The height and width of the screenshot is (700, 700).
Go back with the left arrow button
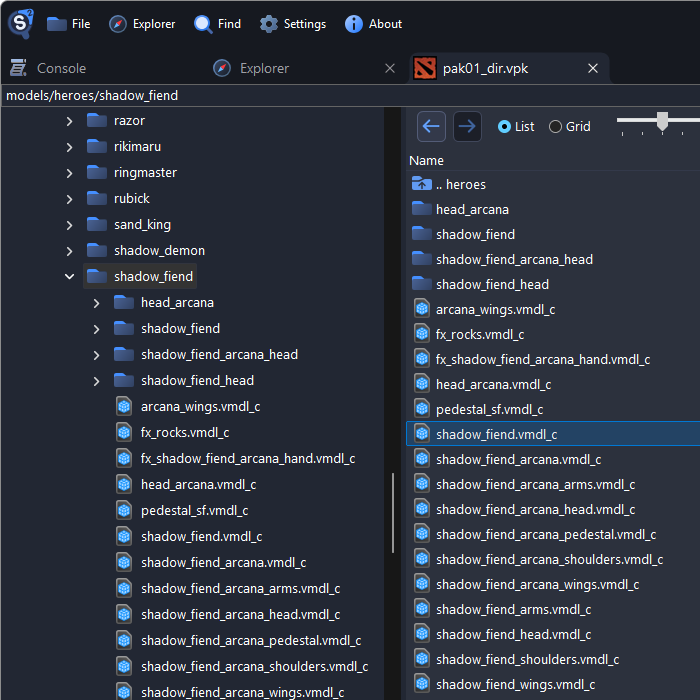431,126
